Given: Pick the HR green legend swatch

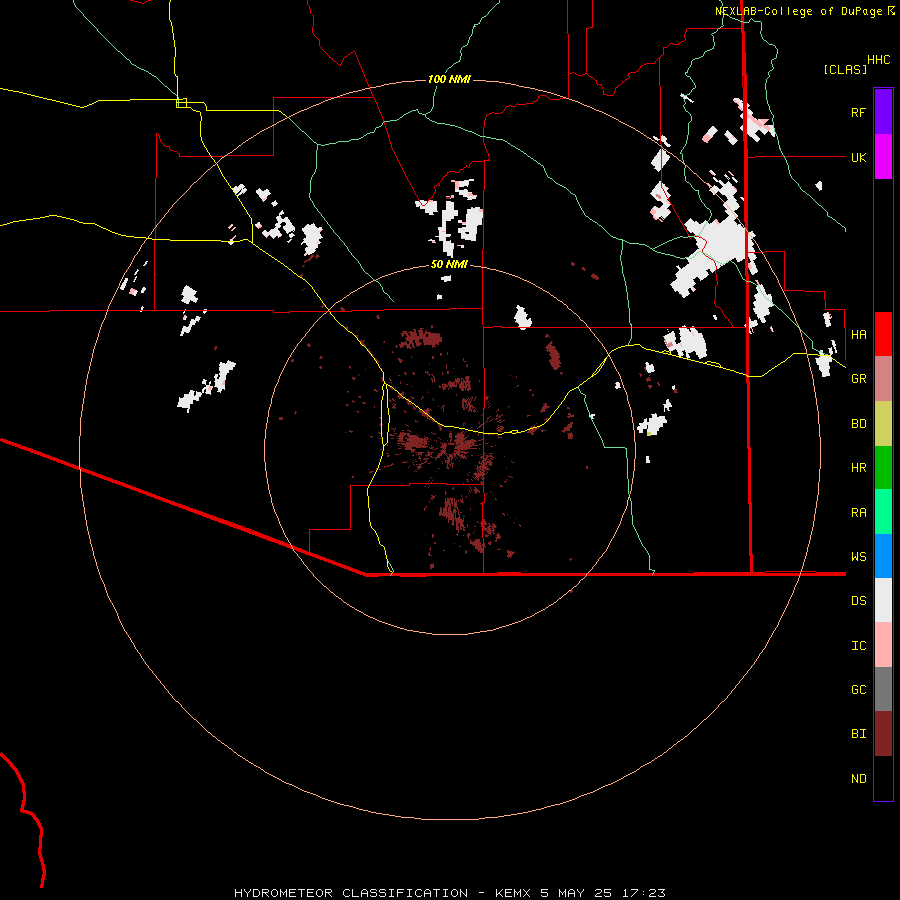Looking at the screenshot, I should (x=883, y=467).
